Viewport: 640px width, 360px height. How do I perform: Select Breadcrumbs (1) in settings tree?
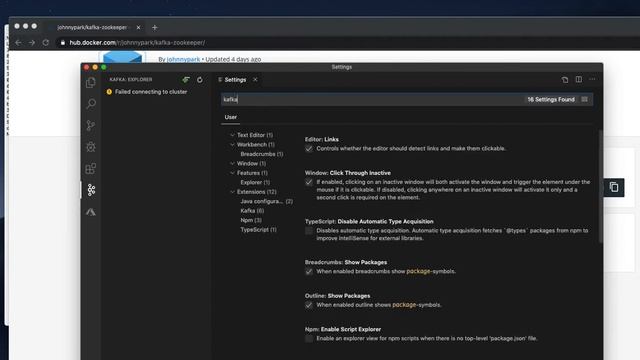point(262,154)
